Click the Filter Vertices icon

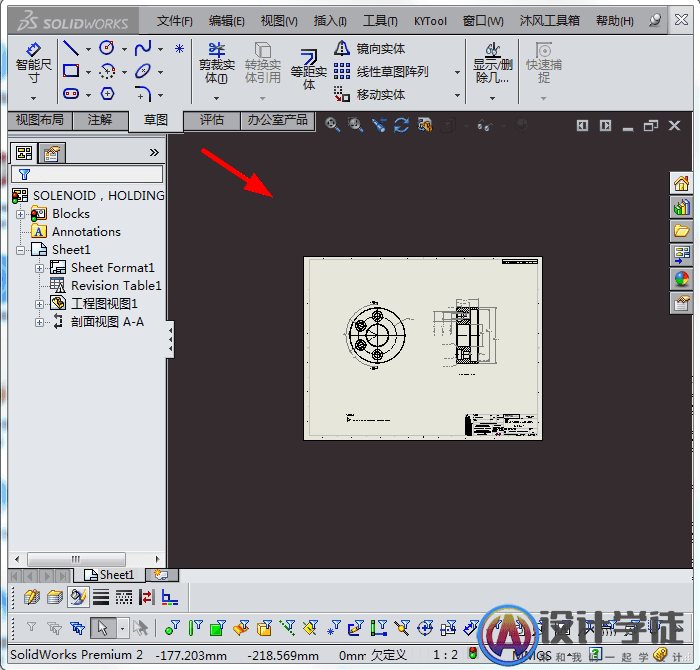tap(172, 628)
